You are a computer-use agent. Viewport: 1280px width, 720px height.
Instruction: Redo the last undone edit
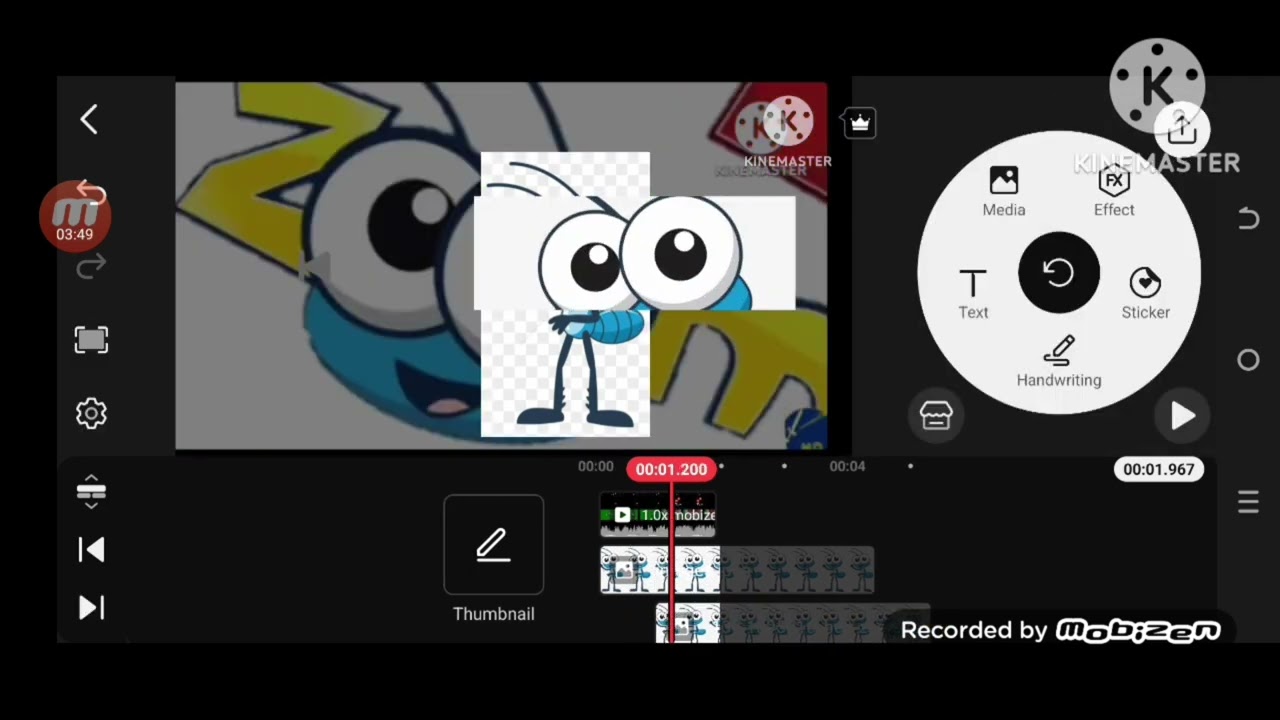point(91,267)
